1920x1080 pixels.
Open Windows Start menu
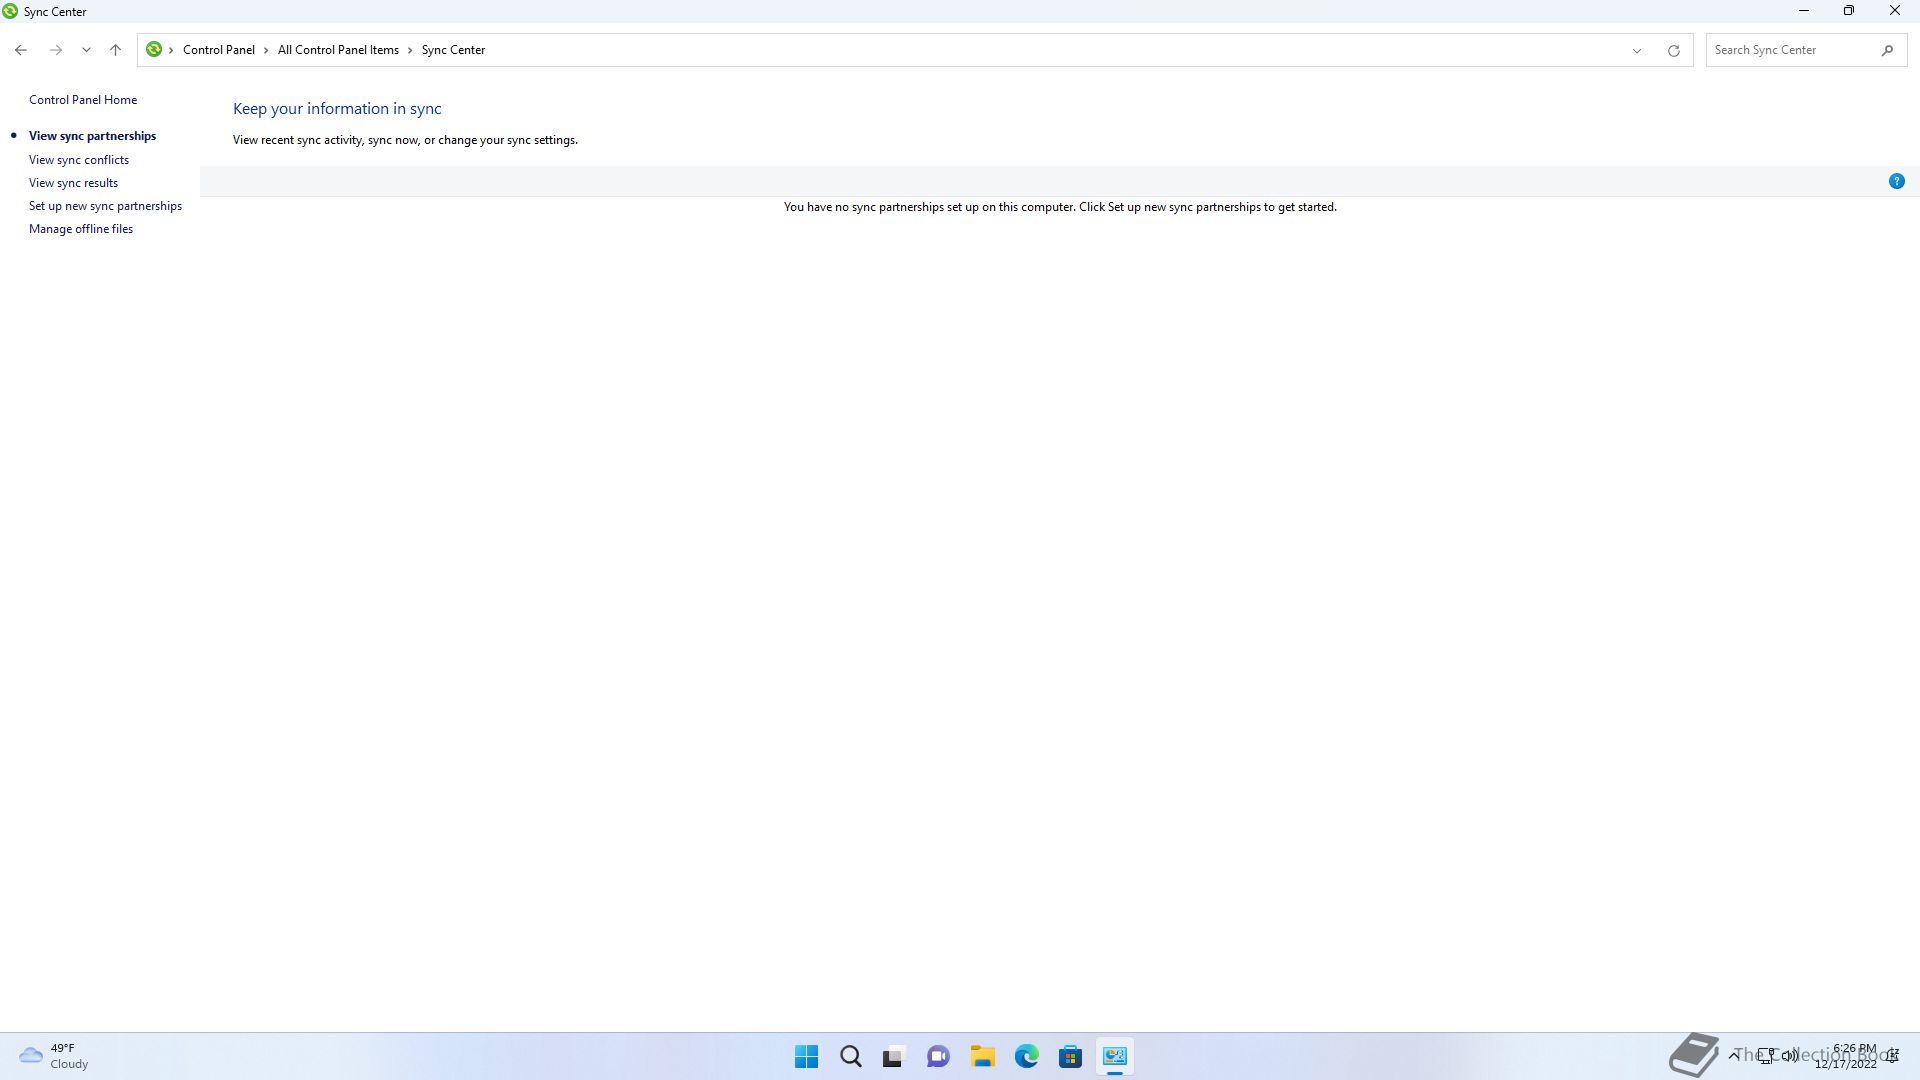806,1056
